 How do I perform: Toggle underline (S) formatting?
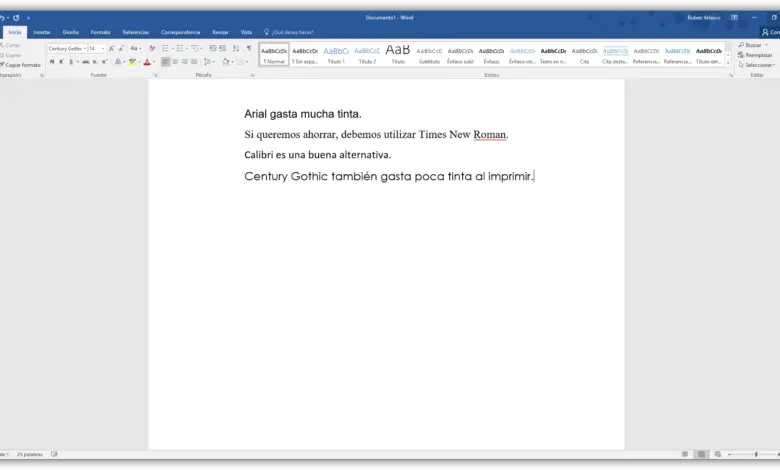pyautogui.click(x=71, y=62)
